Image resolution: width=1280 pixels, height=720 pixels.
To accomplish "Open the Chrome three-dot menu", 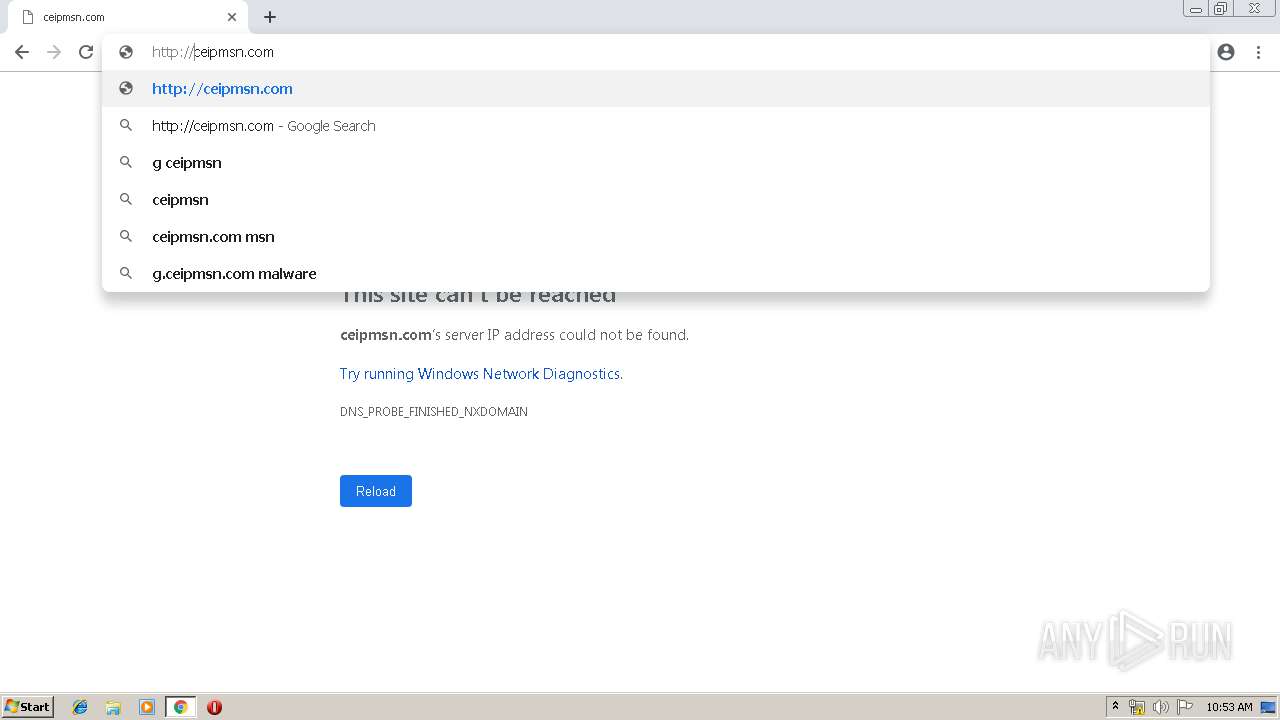I will click(x=1259, y=52).
